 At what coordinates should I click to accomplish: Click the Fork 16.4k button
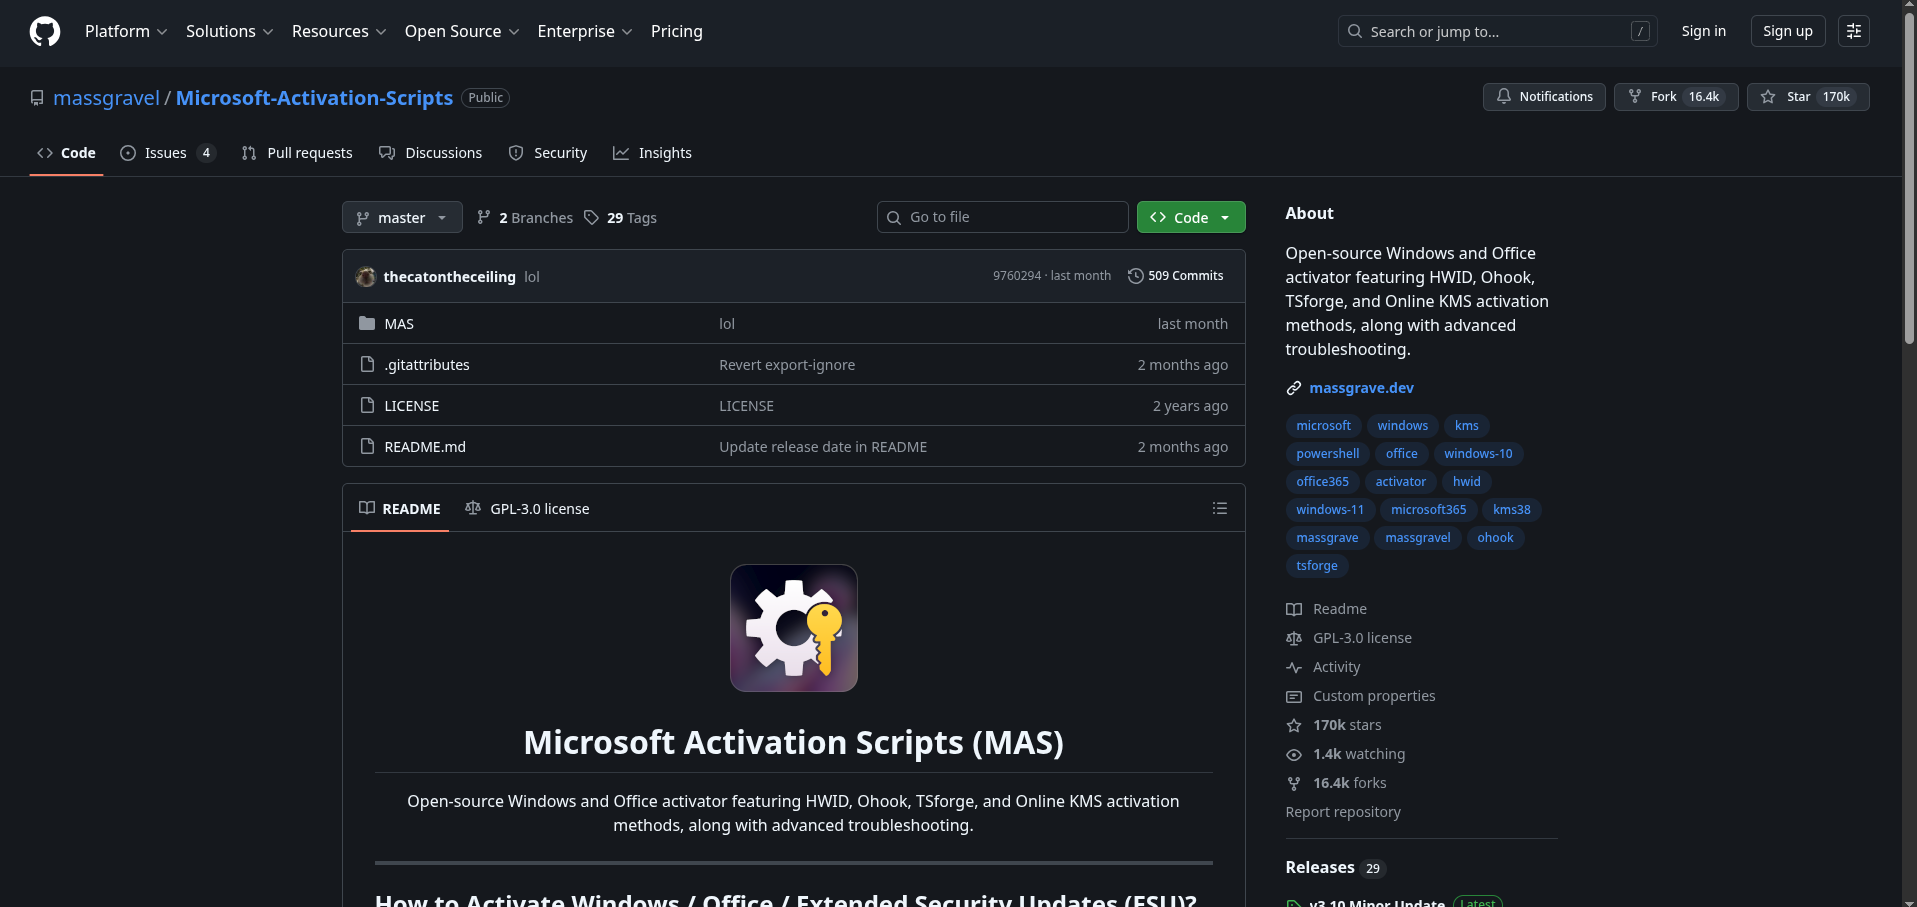pos(1675,96)
